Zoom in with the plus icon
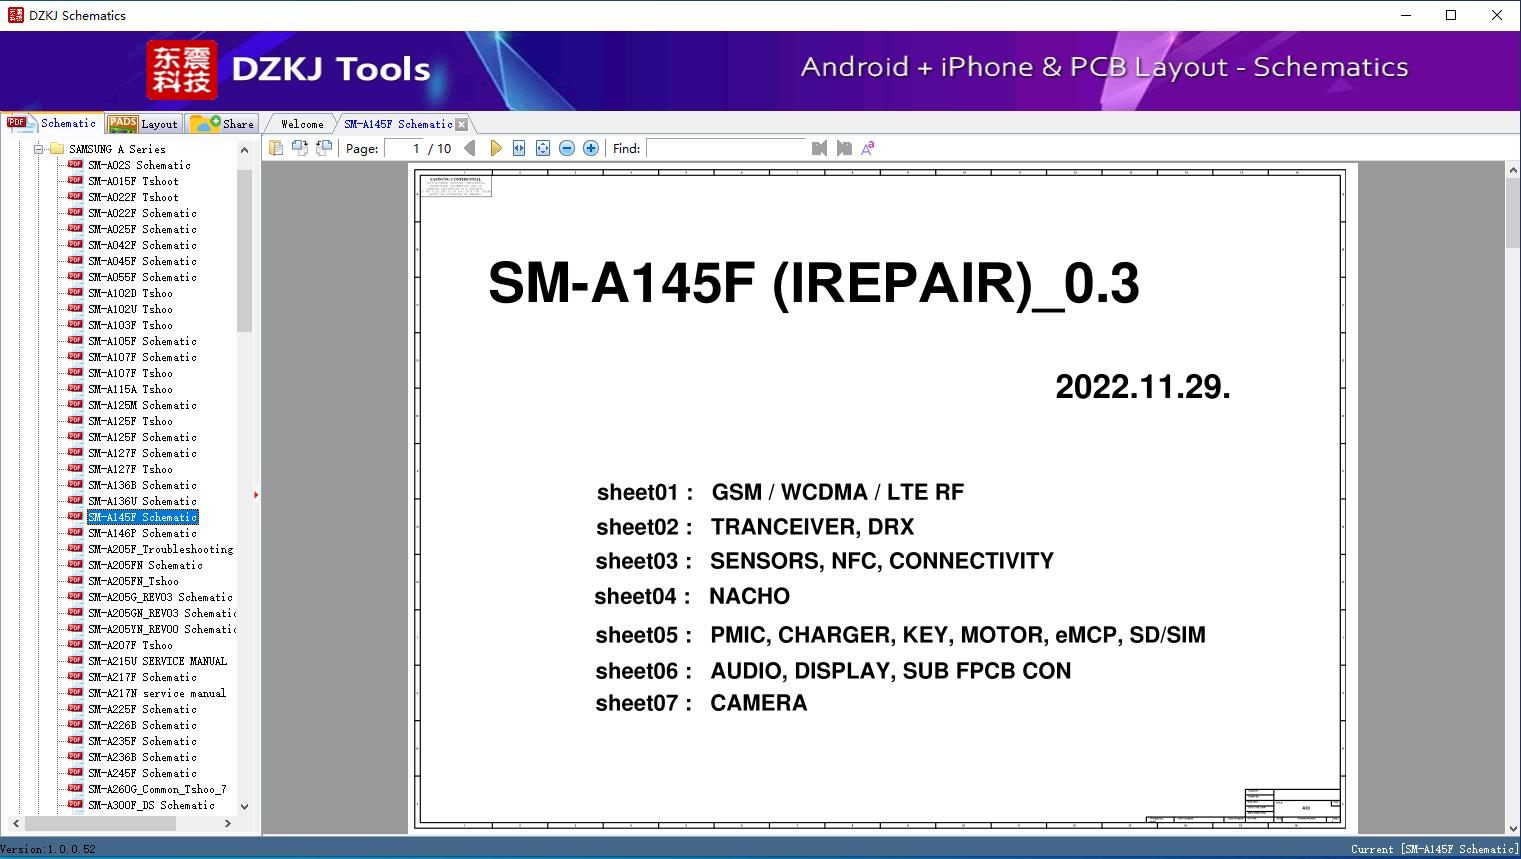This screenshot has width=1521, height=859. [x=591, y=148]
